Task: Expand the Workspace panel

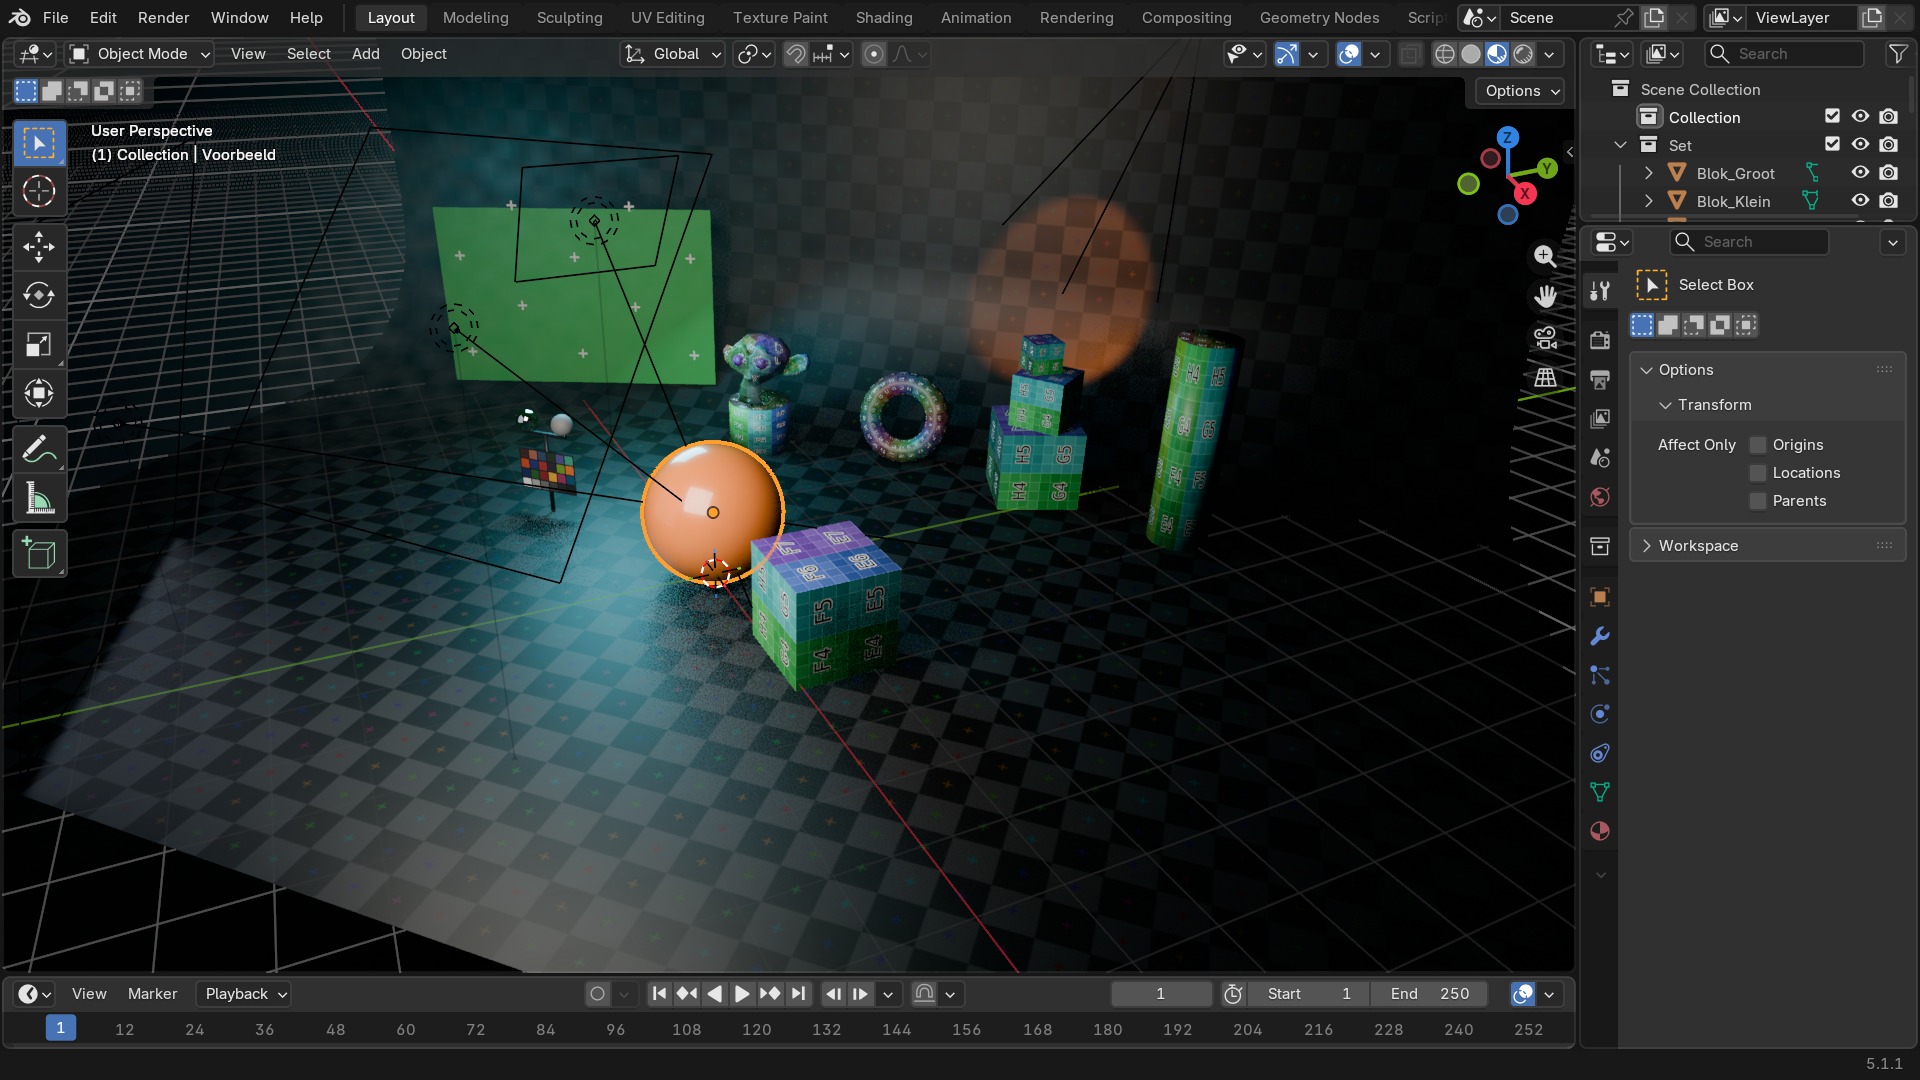Action: 1768,546
